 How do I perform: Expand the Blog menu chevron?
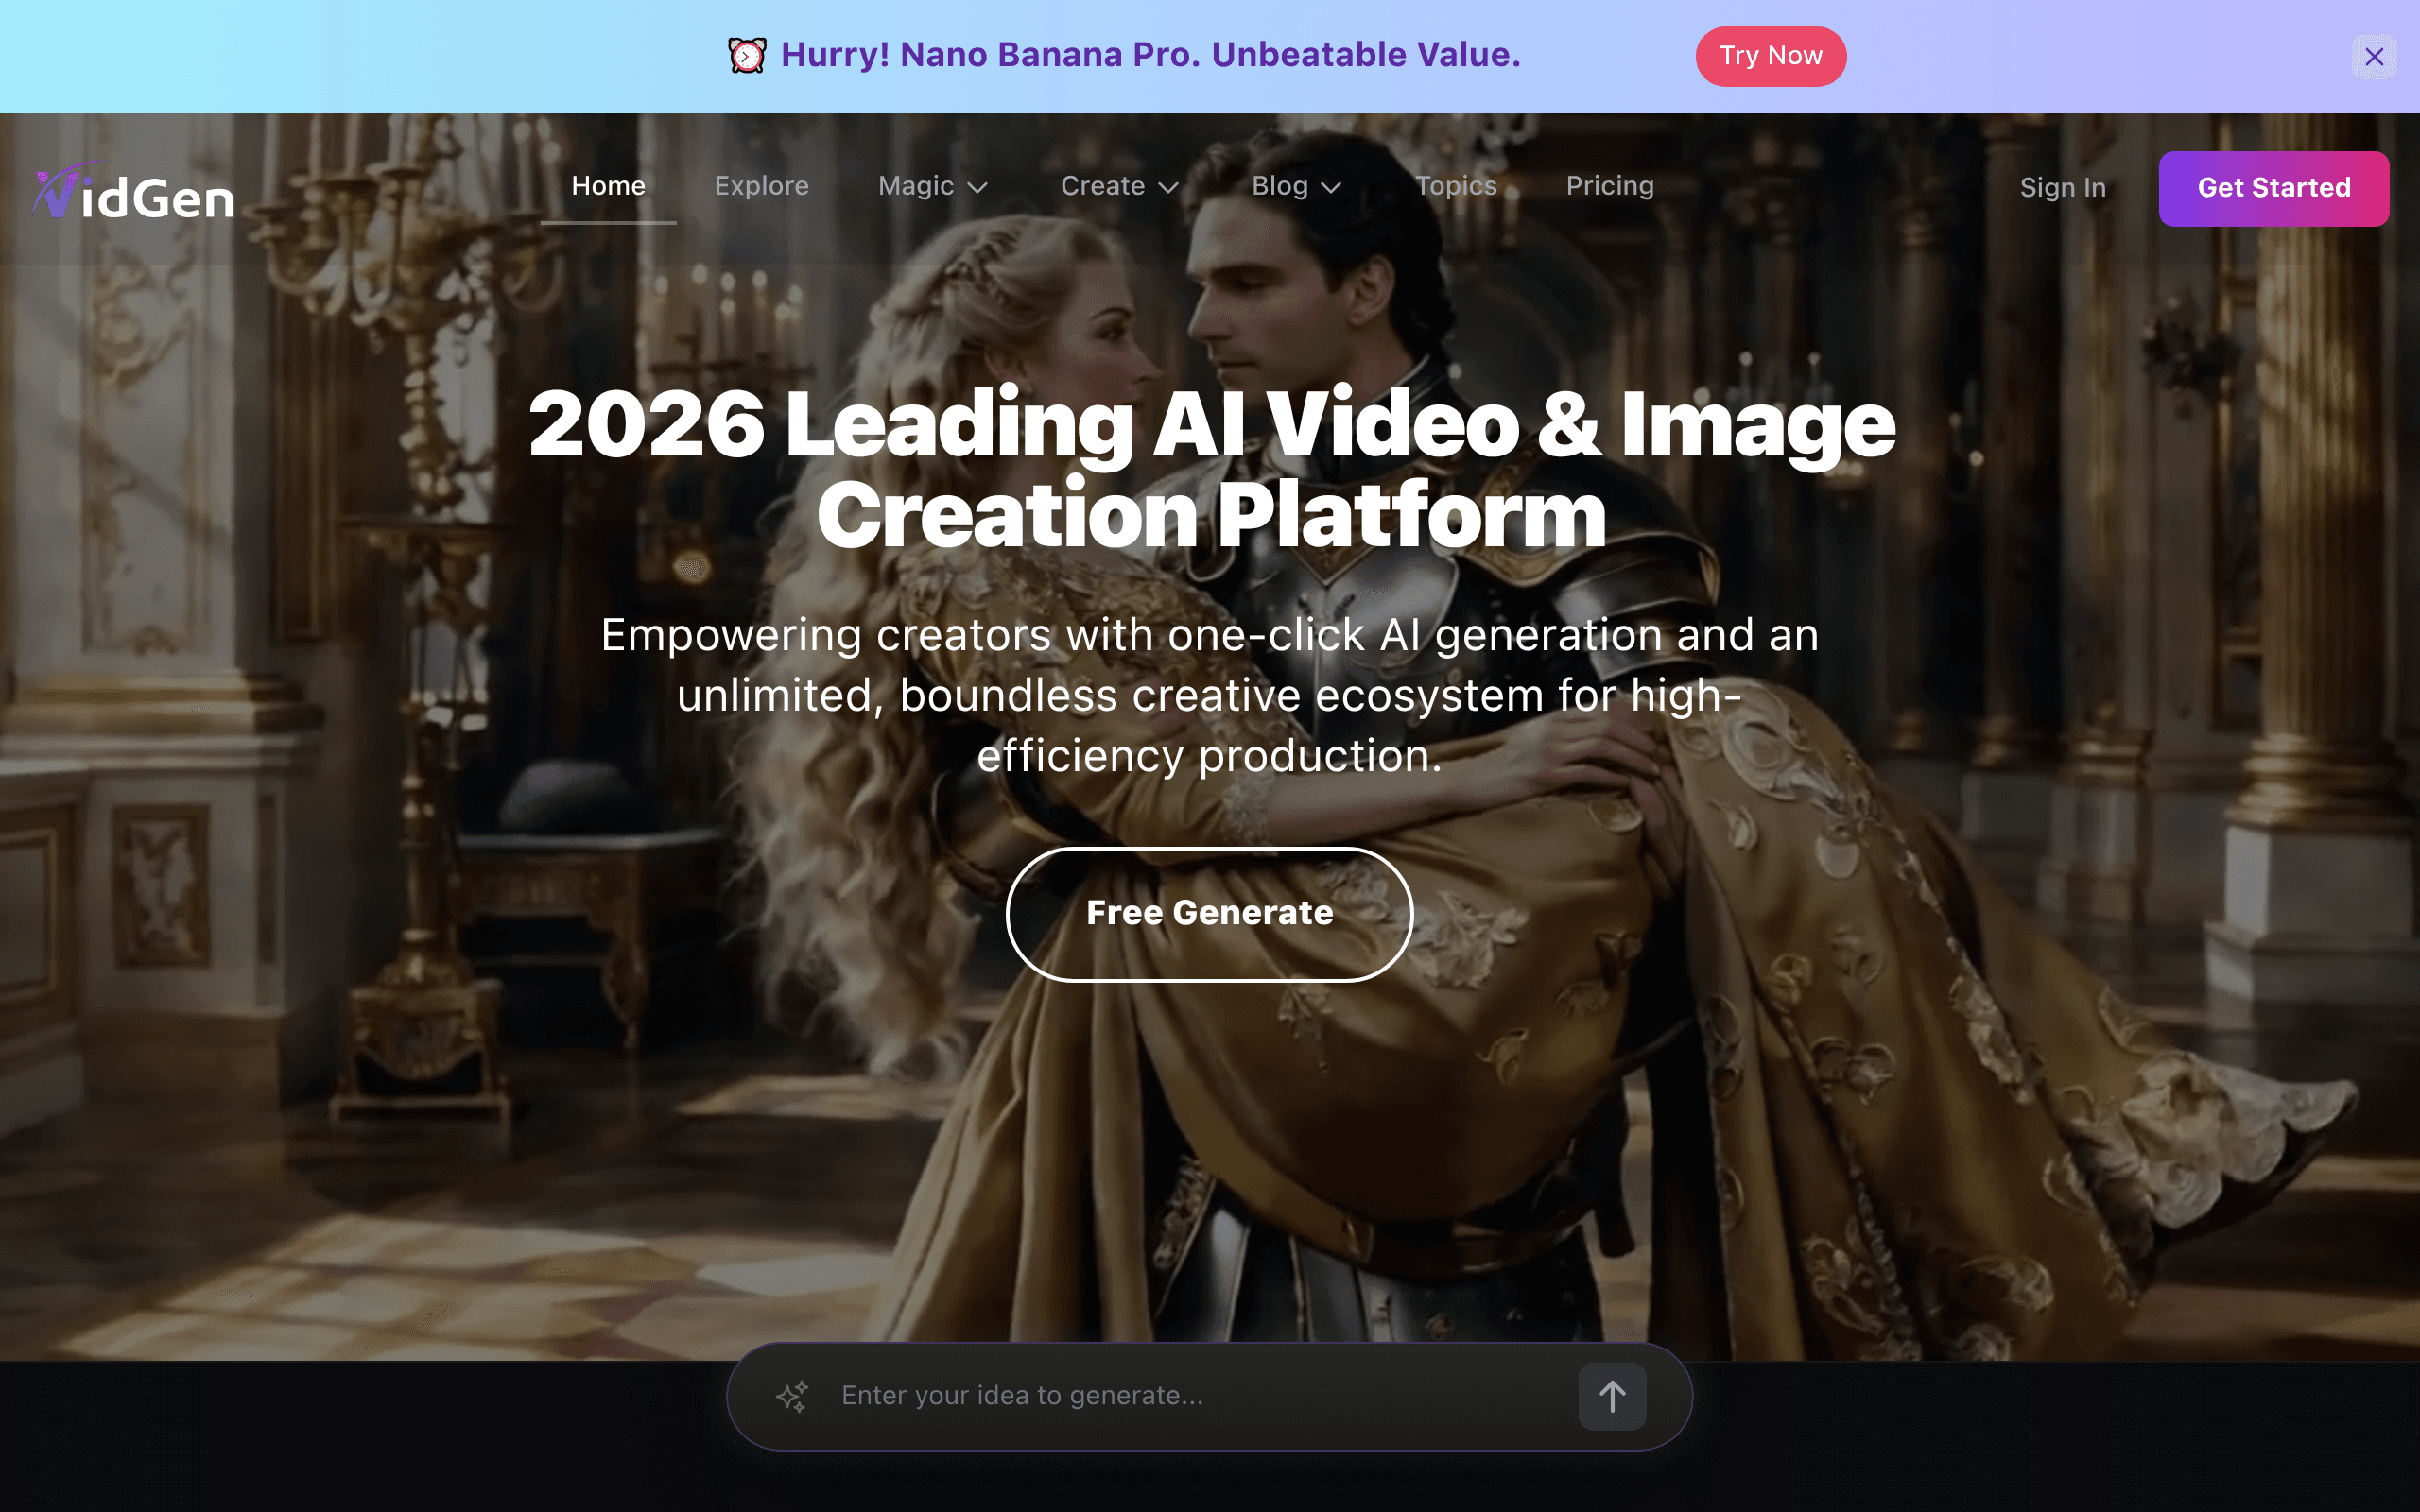[1331, 187]
